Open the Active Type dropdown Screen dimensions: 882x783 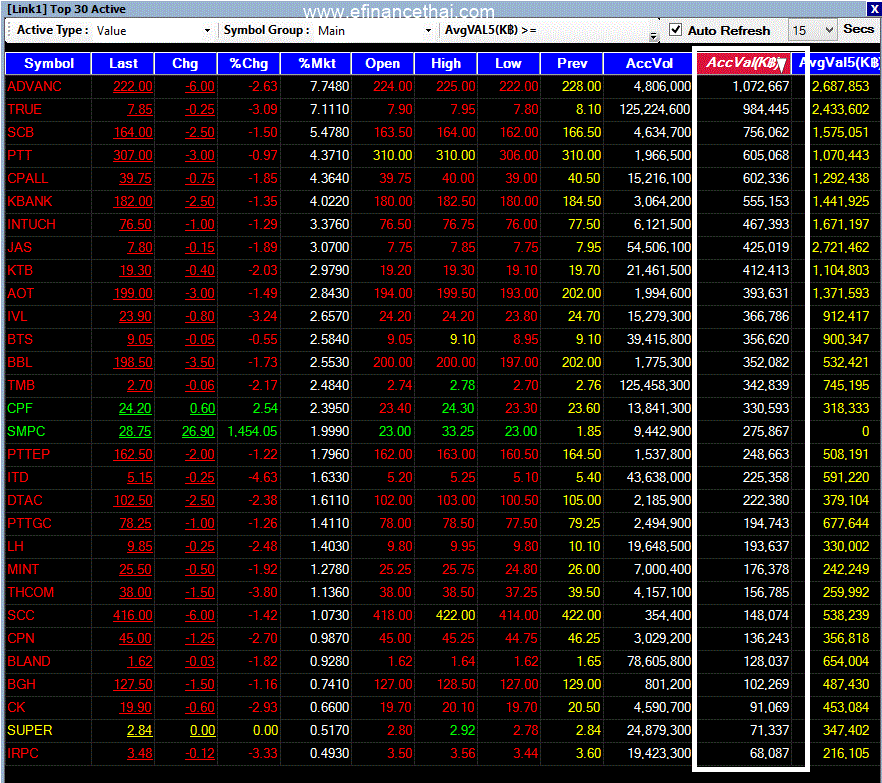[x=207, y=30]
